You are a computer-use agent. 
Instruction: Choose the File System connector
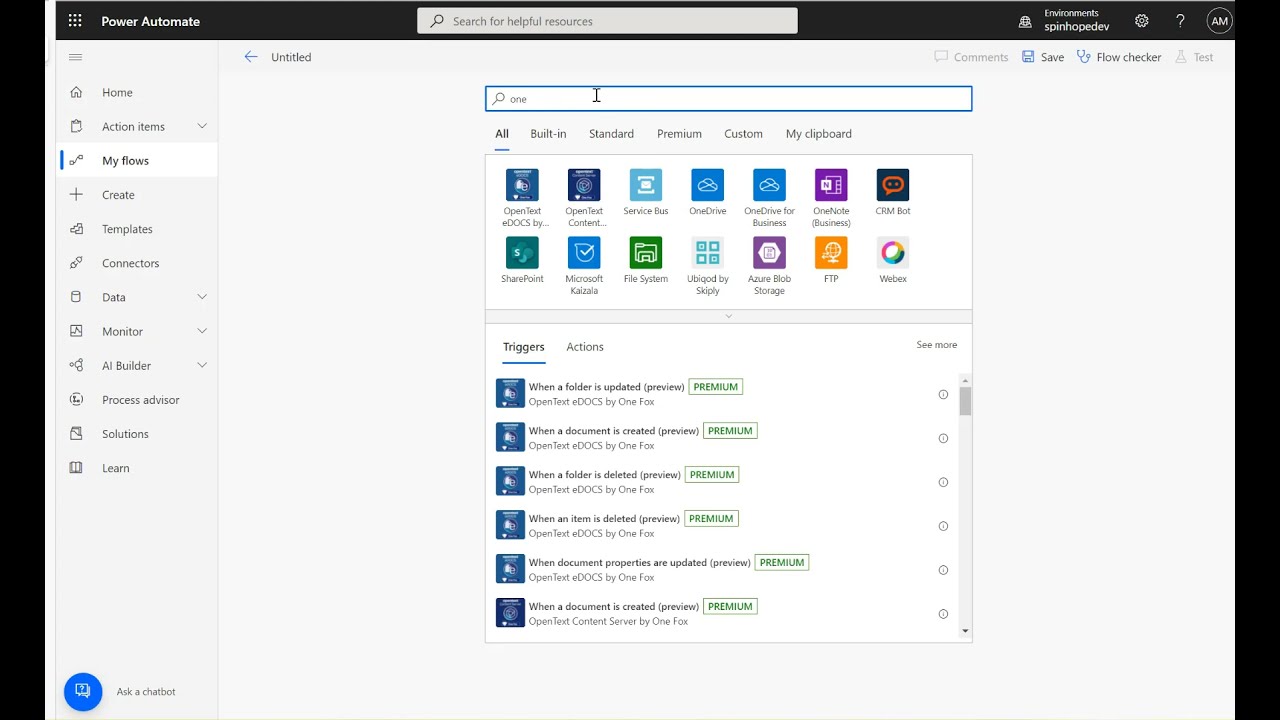[x=646, y=253]
